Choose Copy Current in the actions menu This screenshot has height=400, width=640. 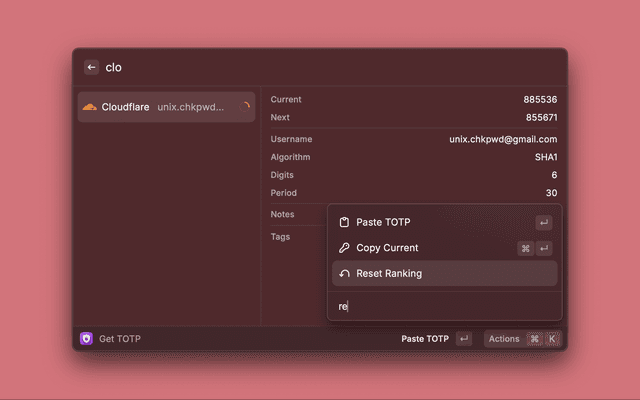(x=387, y=248)
